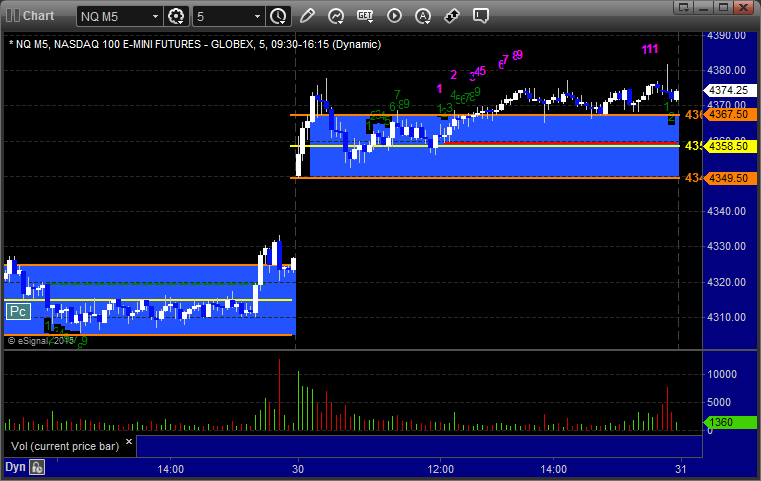The height and width of the screenshot is (481, 761).
Task: Click the 4330.00 price axis label
Action: [727, 246]
